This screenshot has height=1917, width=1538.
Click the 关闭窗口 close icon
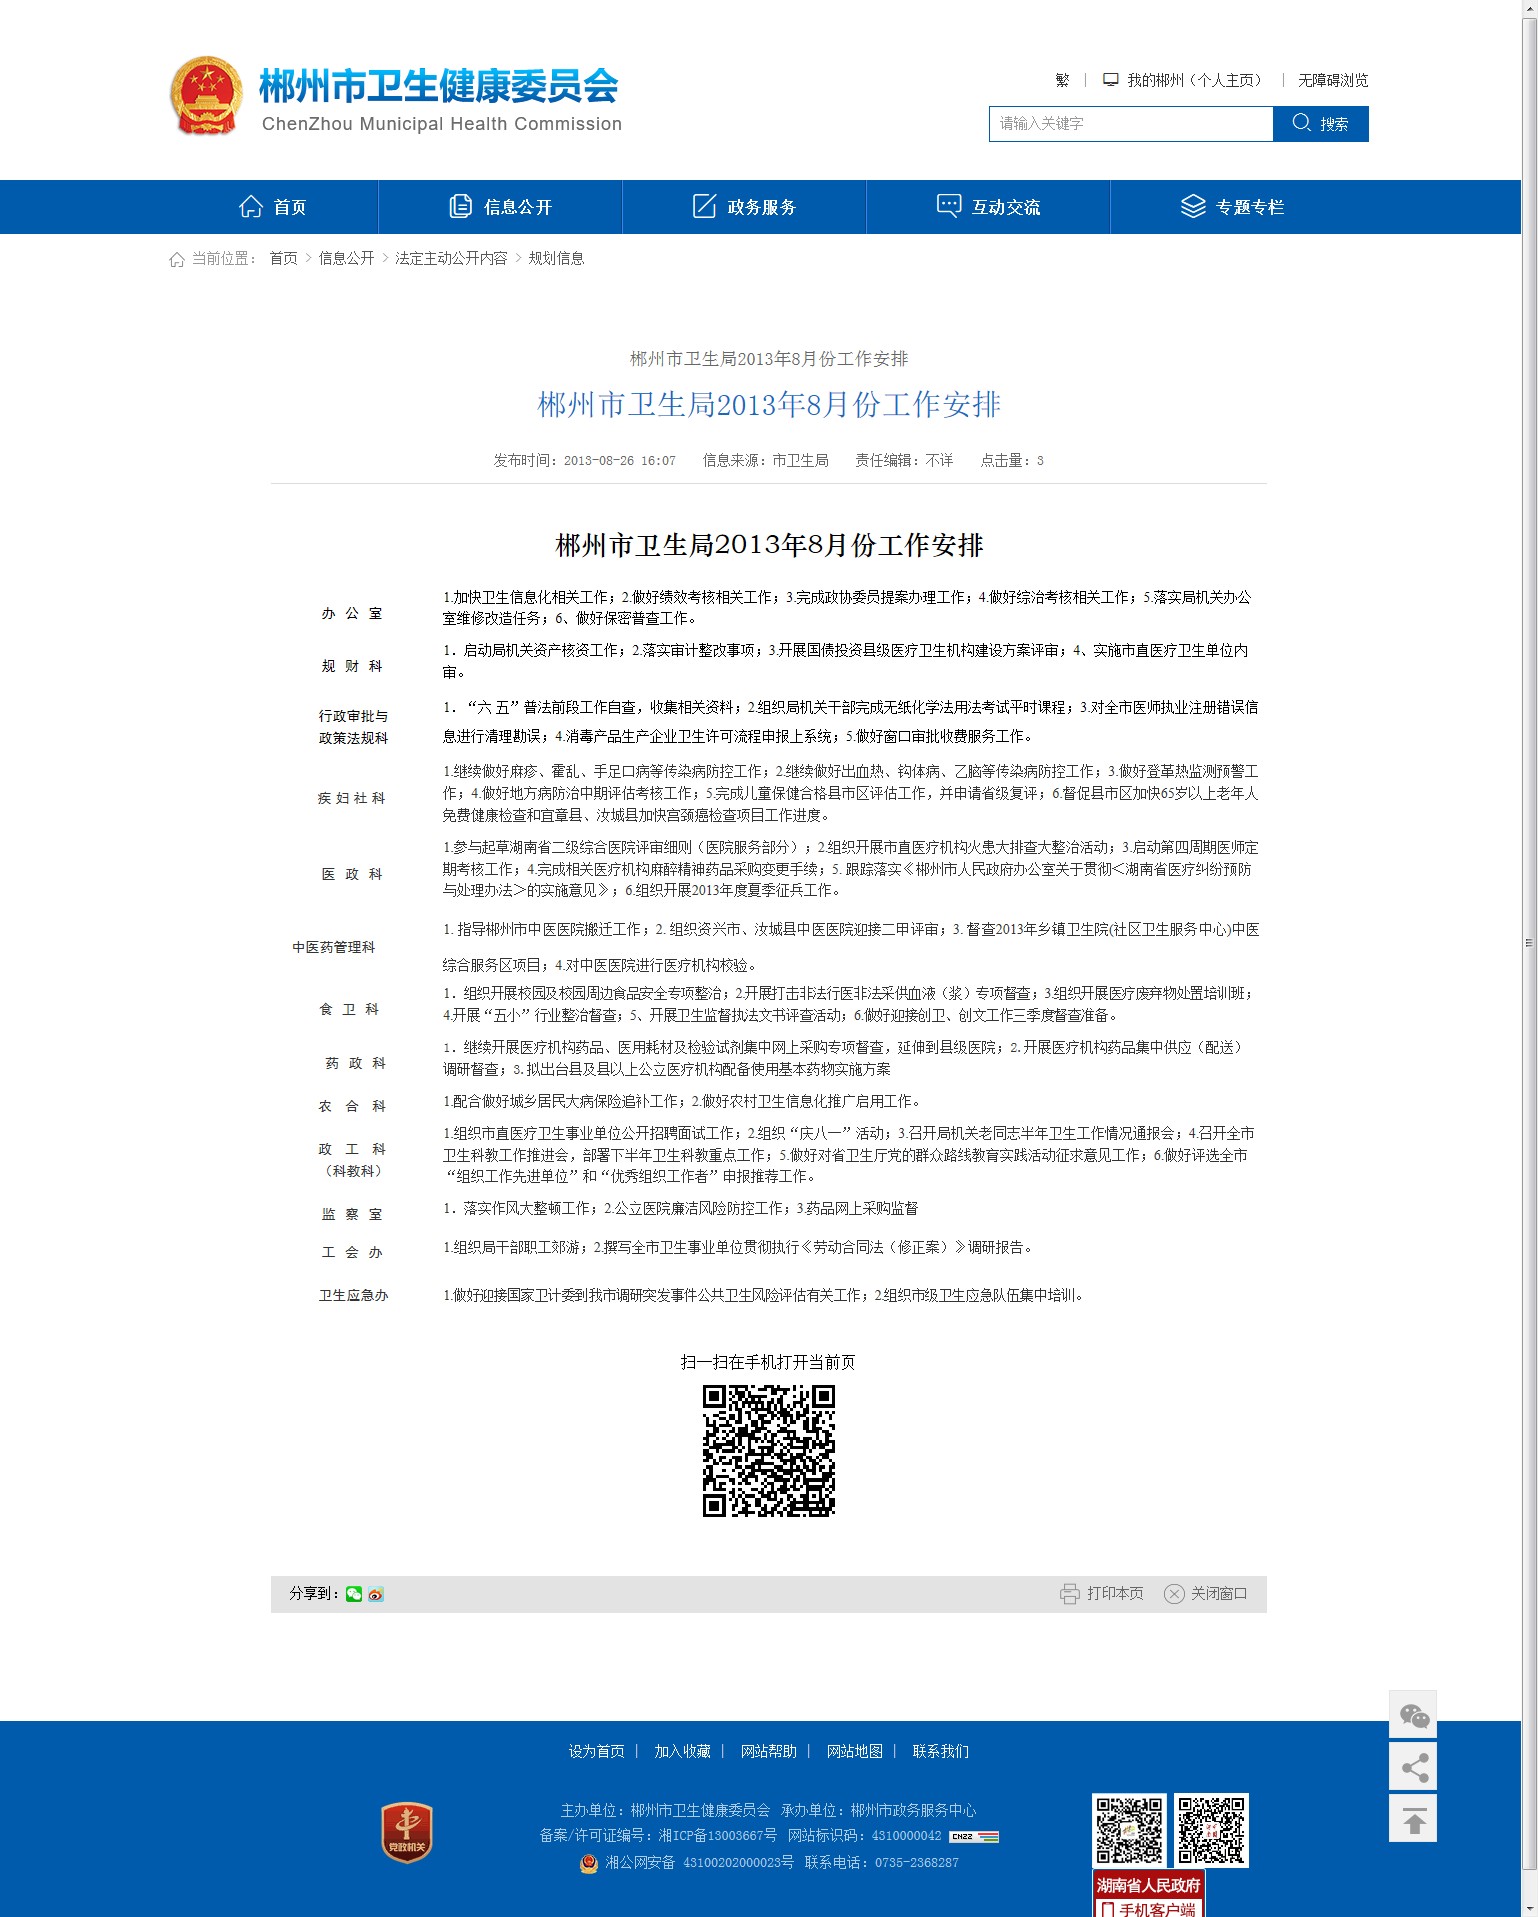tap(1174, 1594)
